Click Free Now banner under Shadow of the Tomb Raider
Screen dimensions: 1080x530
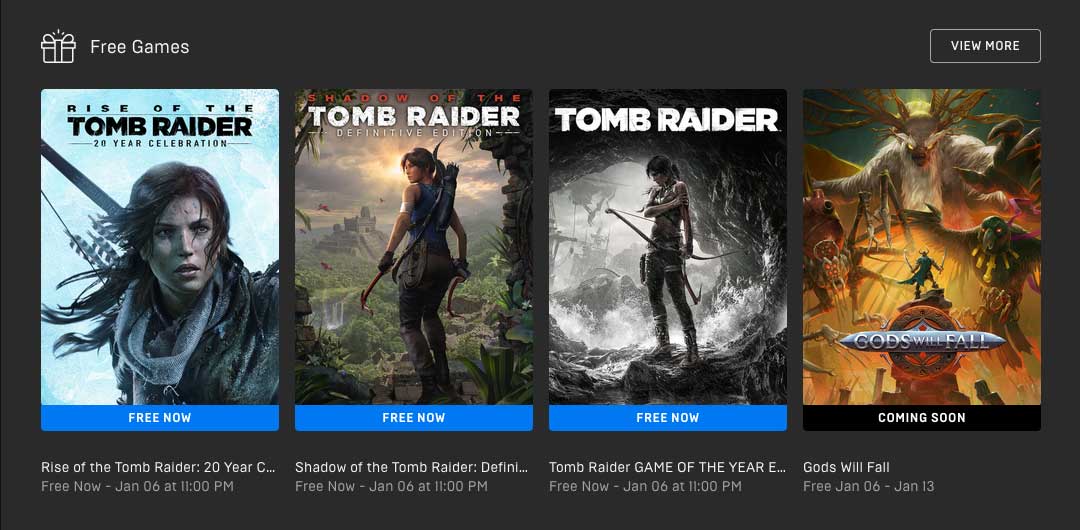pos(414,418)
